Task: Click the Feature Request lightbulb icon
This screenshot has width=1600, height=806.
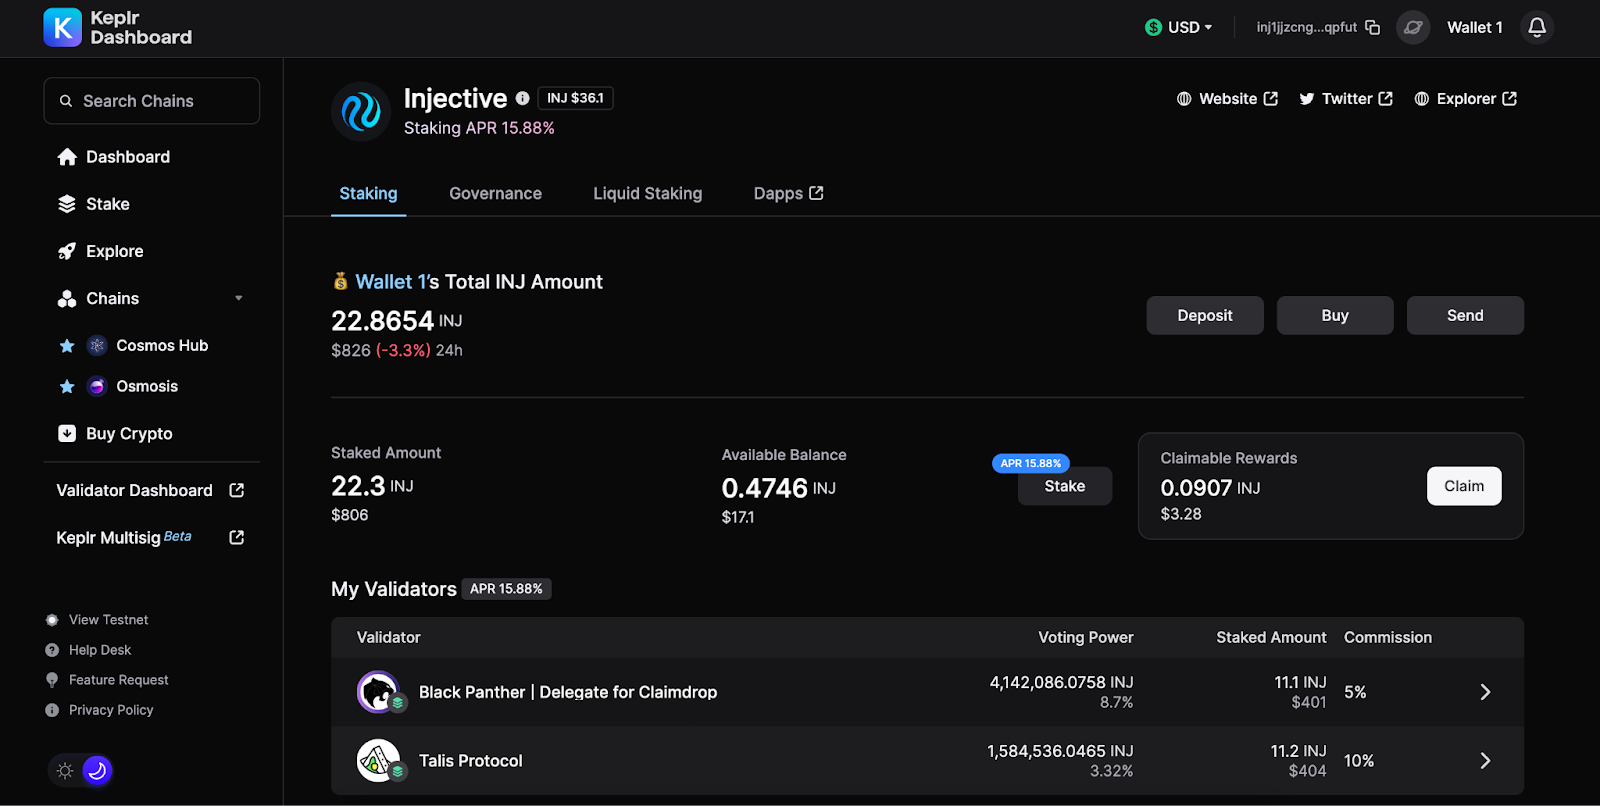Action: pyautogui.click(x=52, y=680)
